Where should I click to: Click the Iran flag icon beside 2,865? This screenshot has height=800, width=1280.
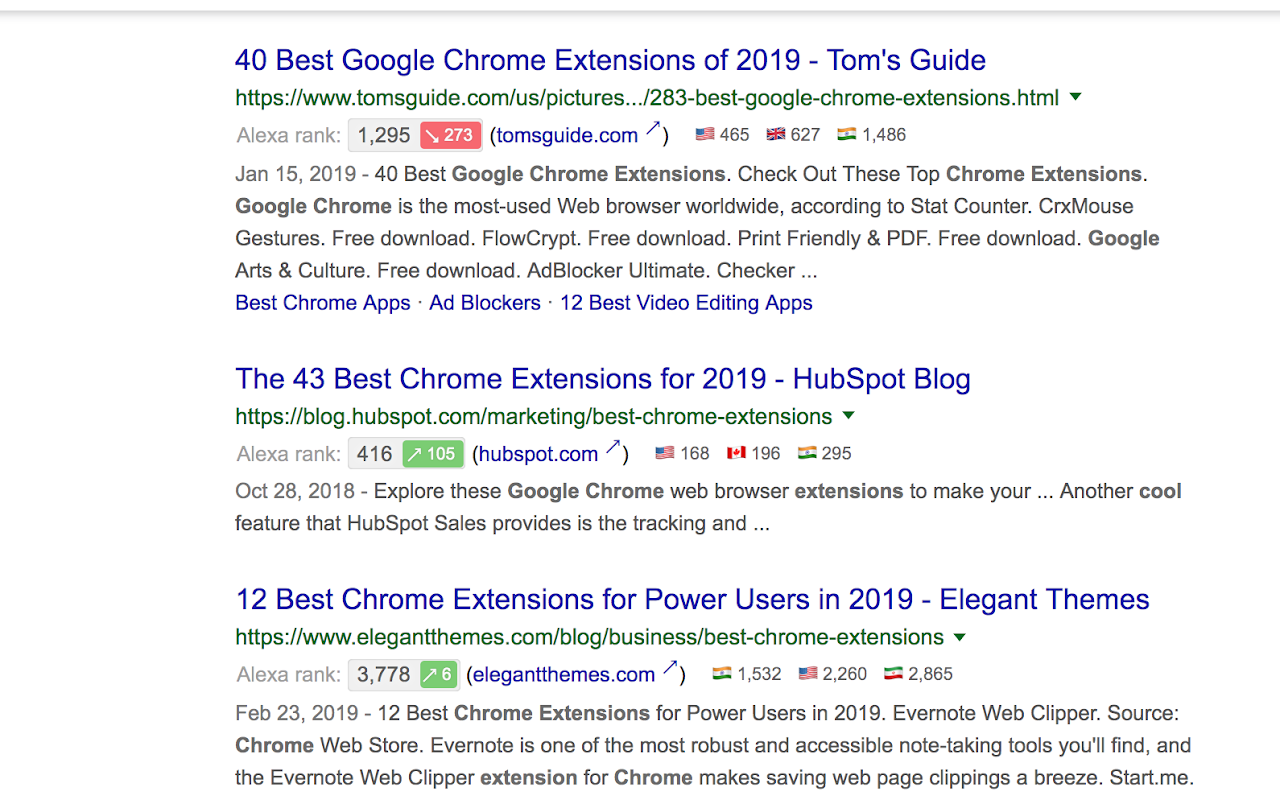coord(894,674)
